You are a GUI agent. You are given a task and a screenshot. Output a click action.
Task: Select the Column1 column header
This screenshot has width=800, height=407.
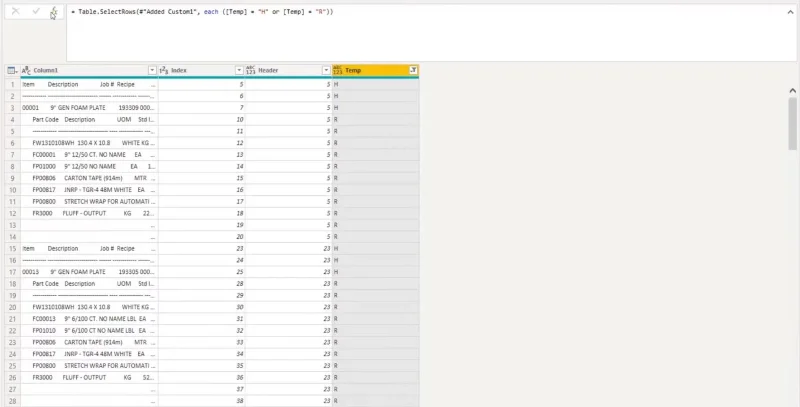click(89, 70)
